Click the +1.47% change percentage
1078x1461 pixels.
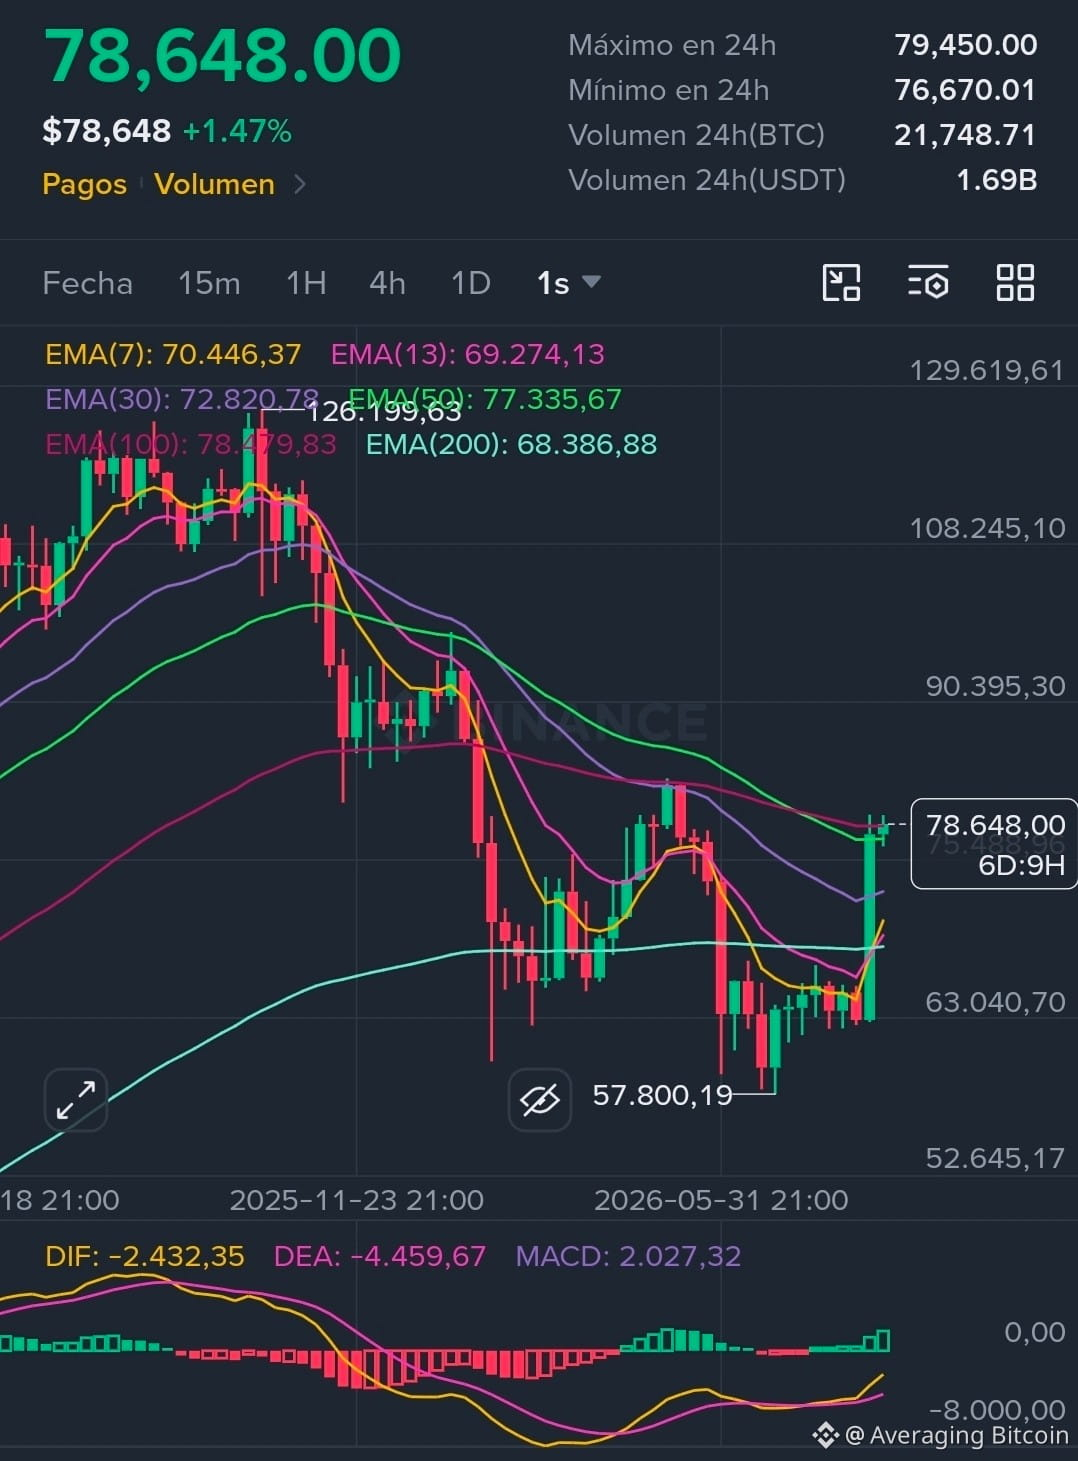237,131
